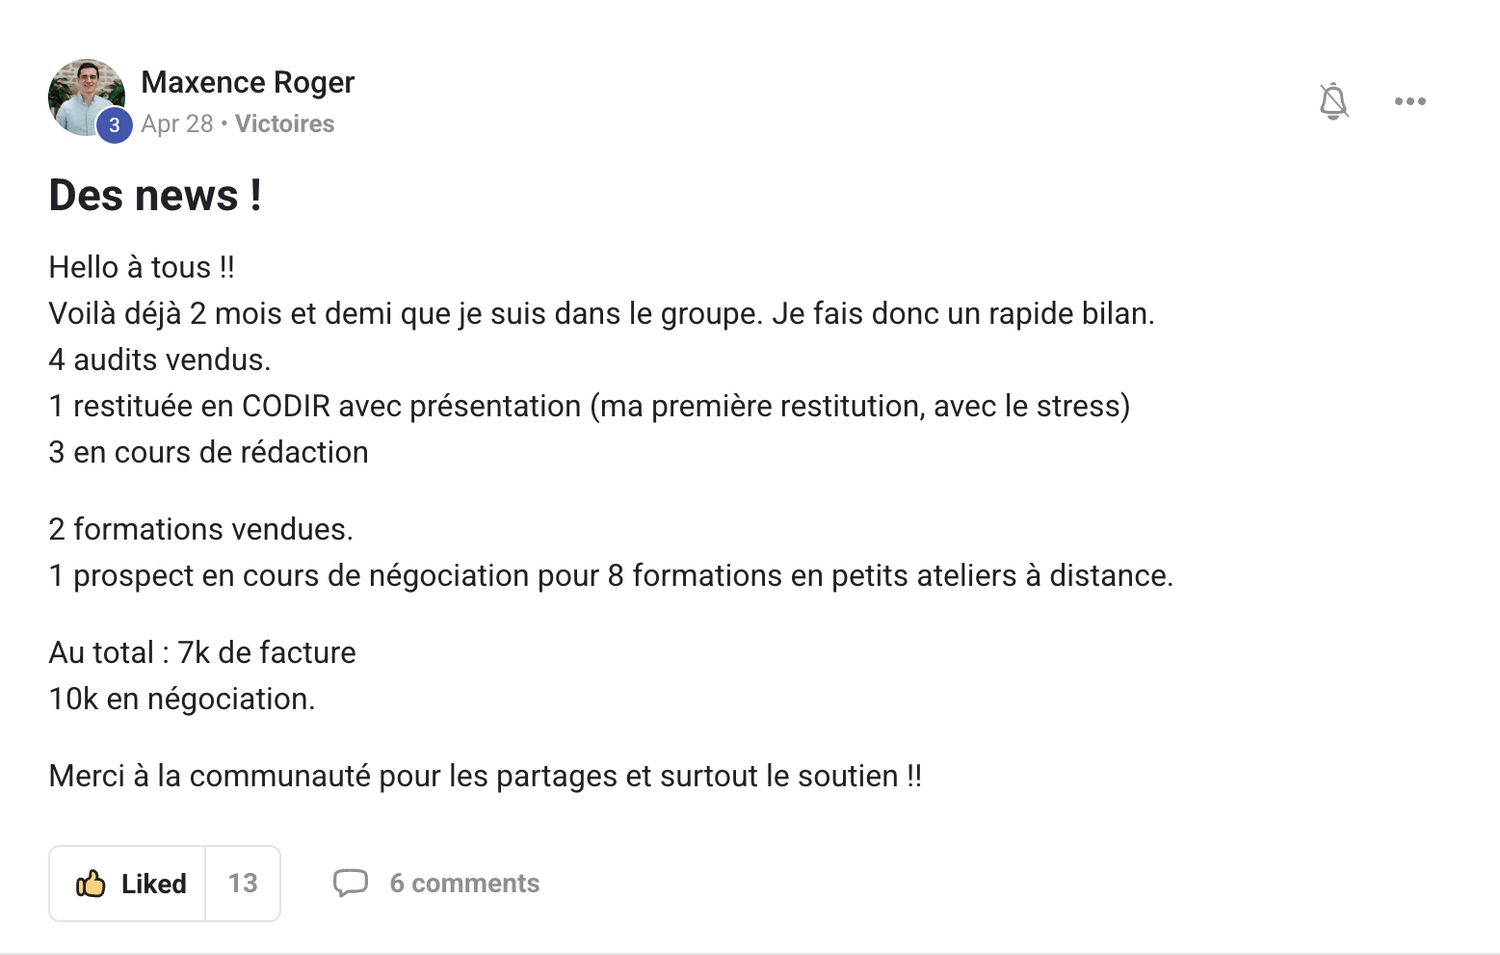
Task: Click the "Au total : 7k de facture" line
Action: (202, 653)
